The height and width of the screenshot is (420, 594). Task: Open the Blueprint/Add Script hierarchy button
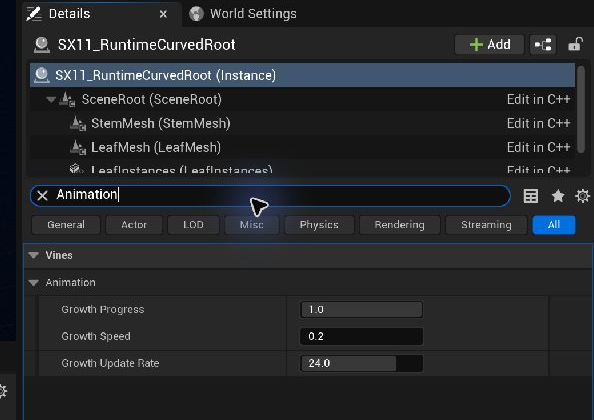543,45
